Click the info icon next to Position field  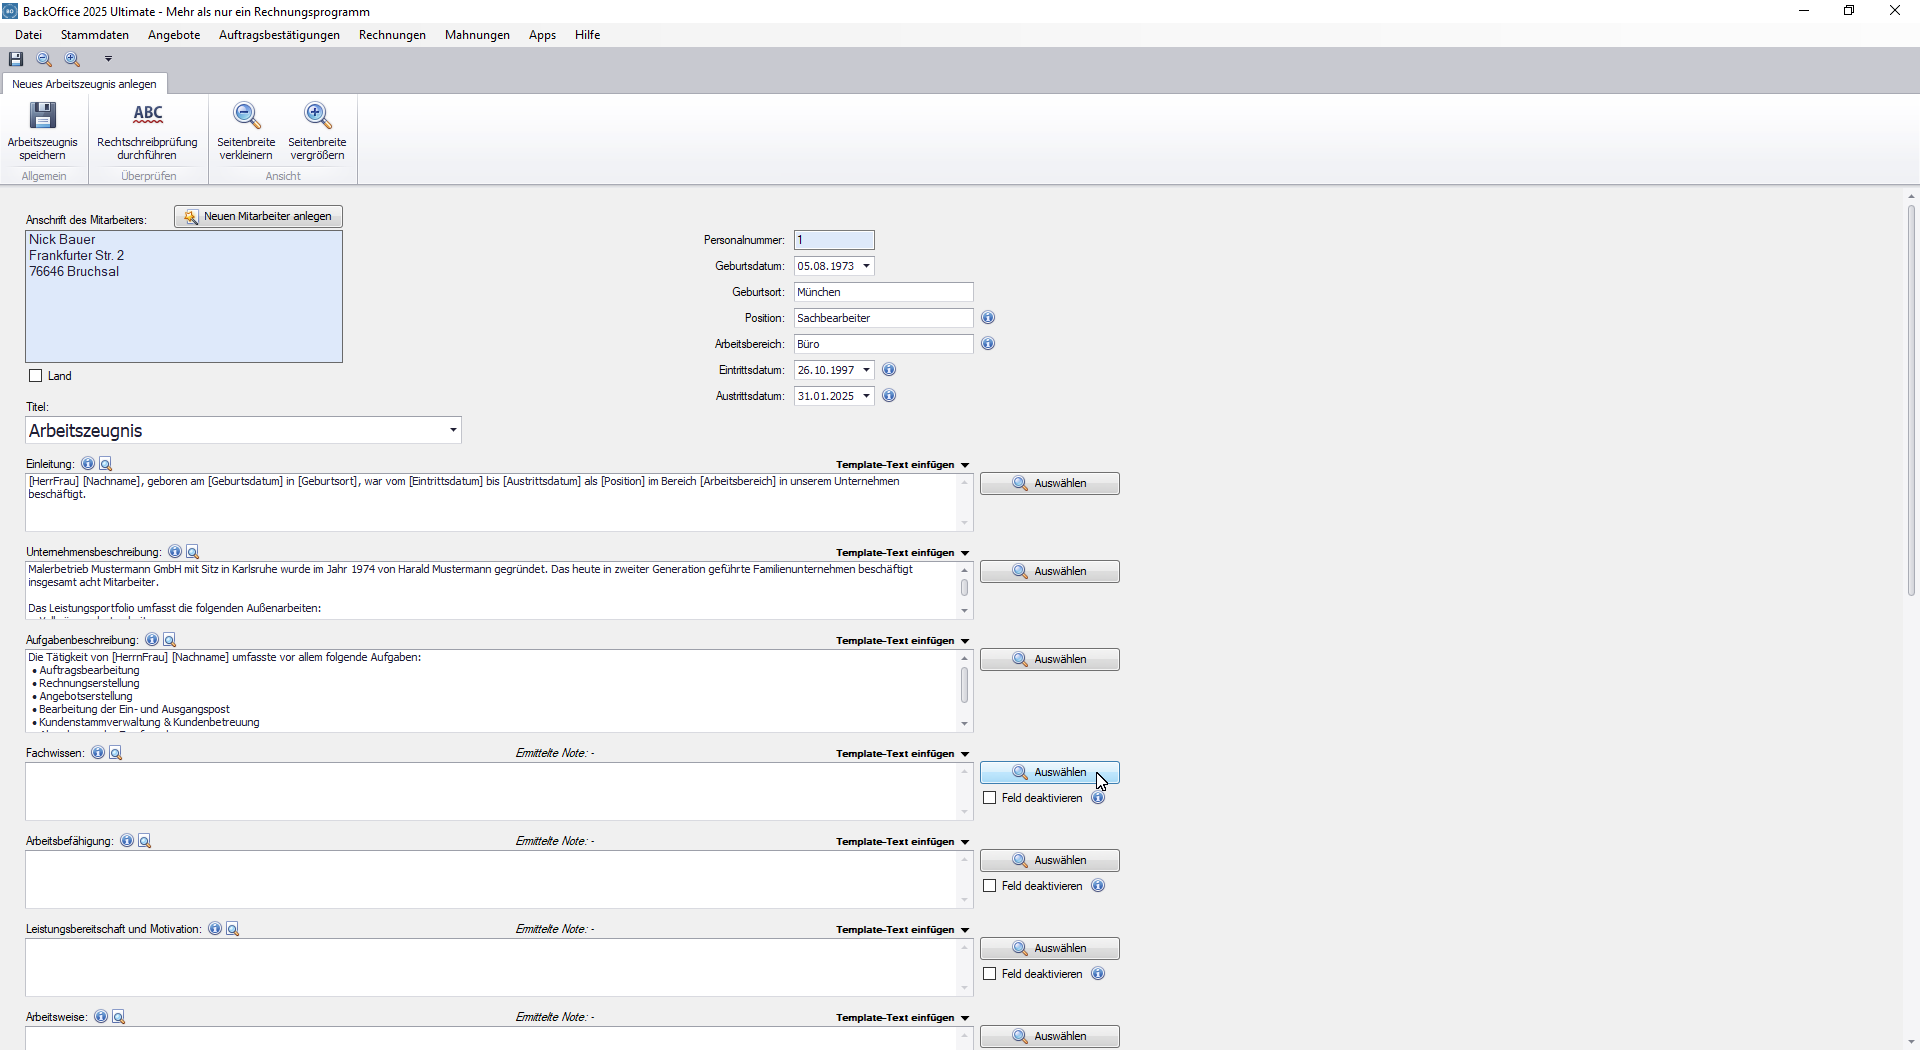988,318
